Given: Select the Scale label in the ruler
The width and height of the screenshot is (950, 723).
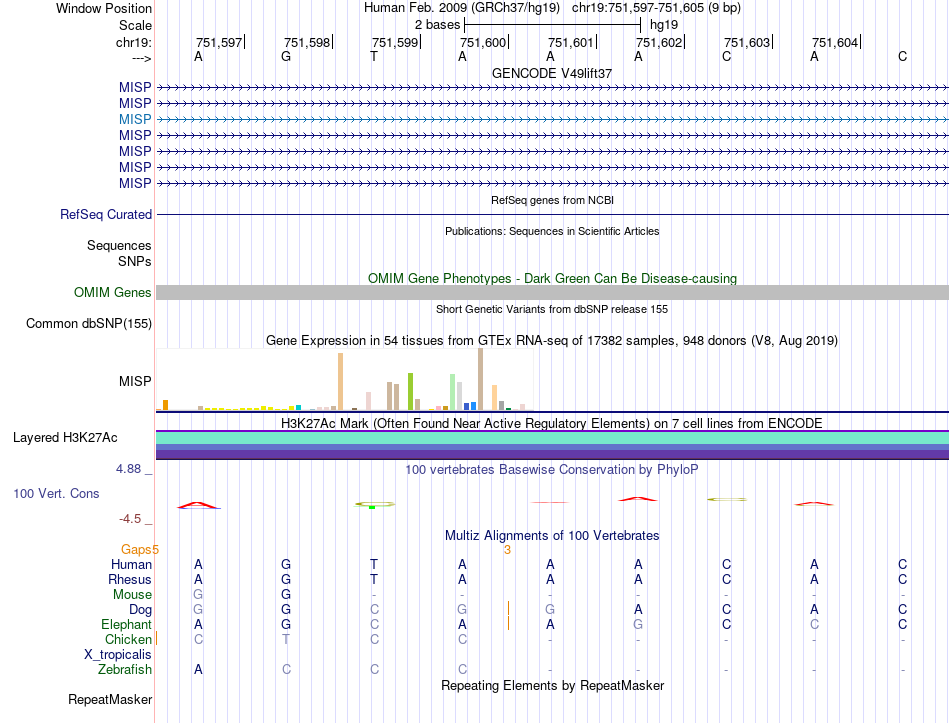Looking at the screenshot, I should (135, 25).
